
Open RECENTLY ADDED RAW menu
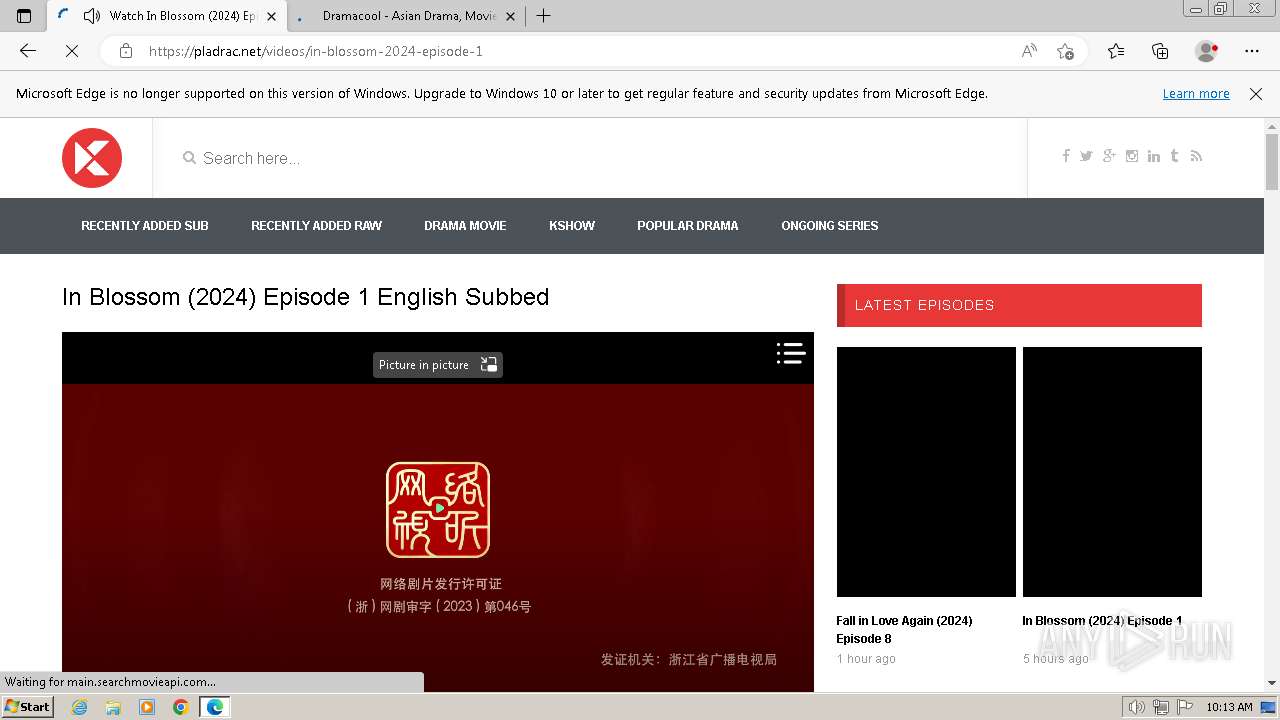pos(316,226)
